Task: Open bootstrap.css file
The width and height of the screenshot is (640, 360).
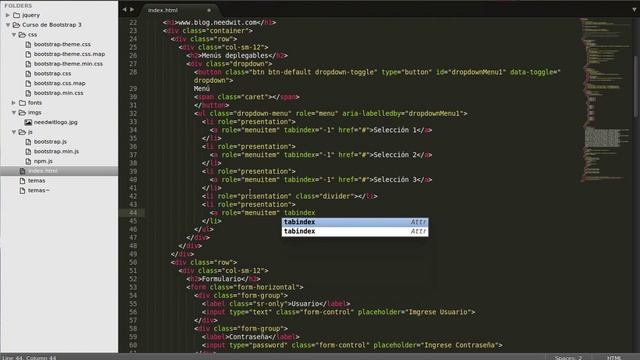Action: [x=52, y=73]
